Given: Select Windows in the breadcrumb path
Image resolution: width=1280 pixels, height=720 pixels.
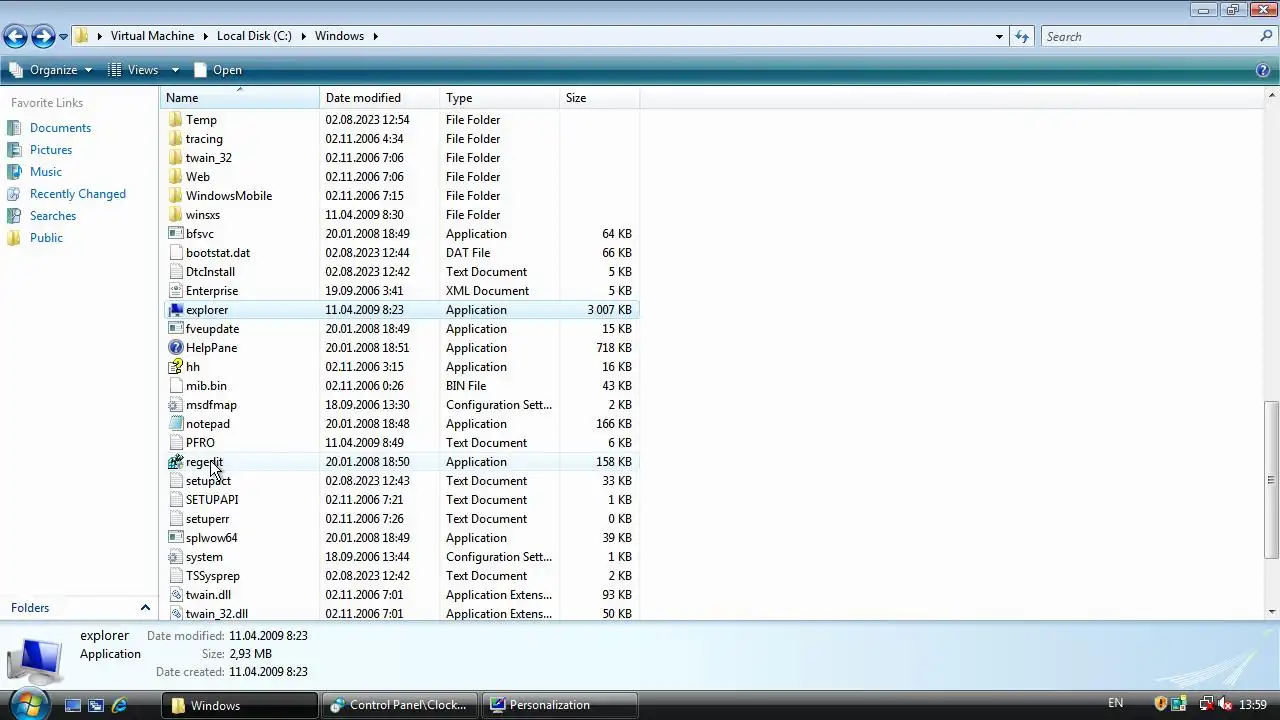Looking at the screenshot, I should (x=339, y=36).
